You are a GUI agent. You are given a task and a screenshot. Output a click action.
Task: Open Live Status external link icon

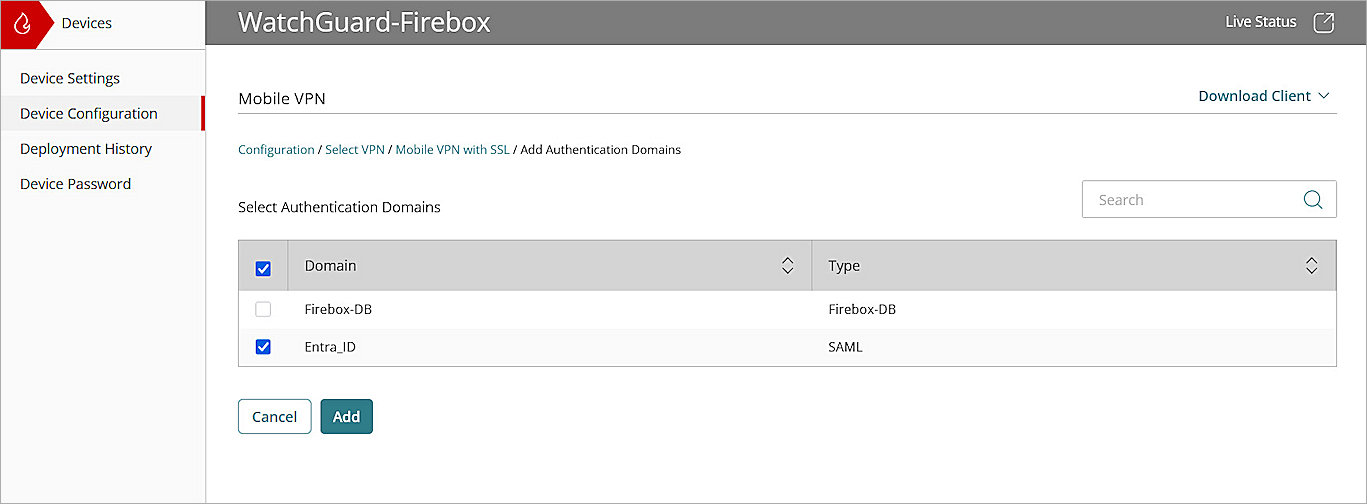(1323, 22)
